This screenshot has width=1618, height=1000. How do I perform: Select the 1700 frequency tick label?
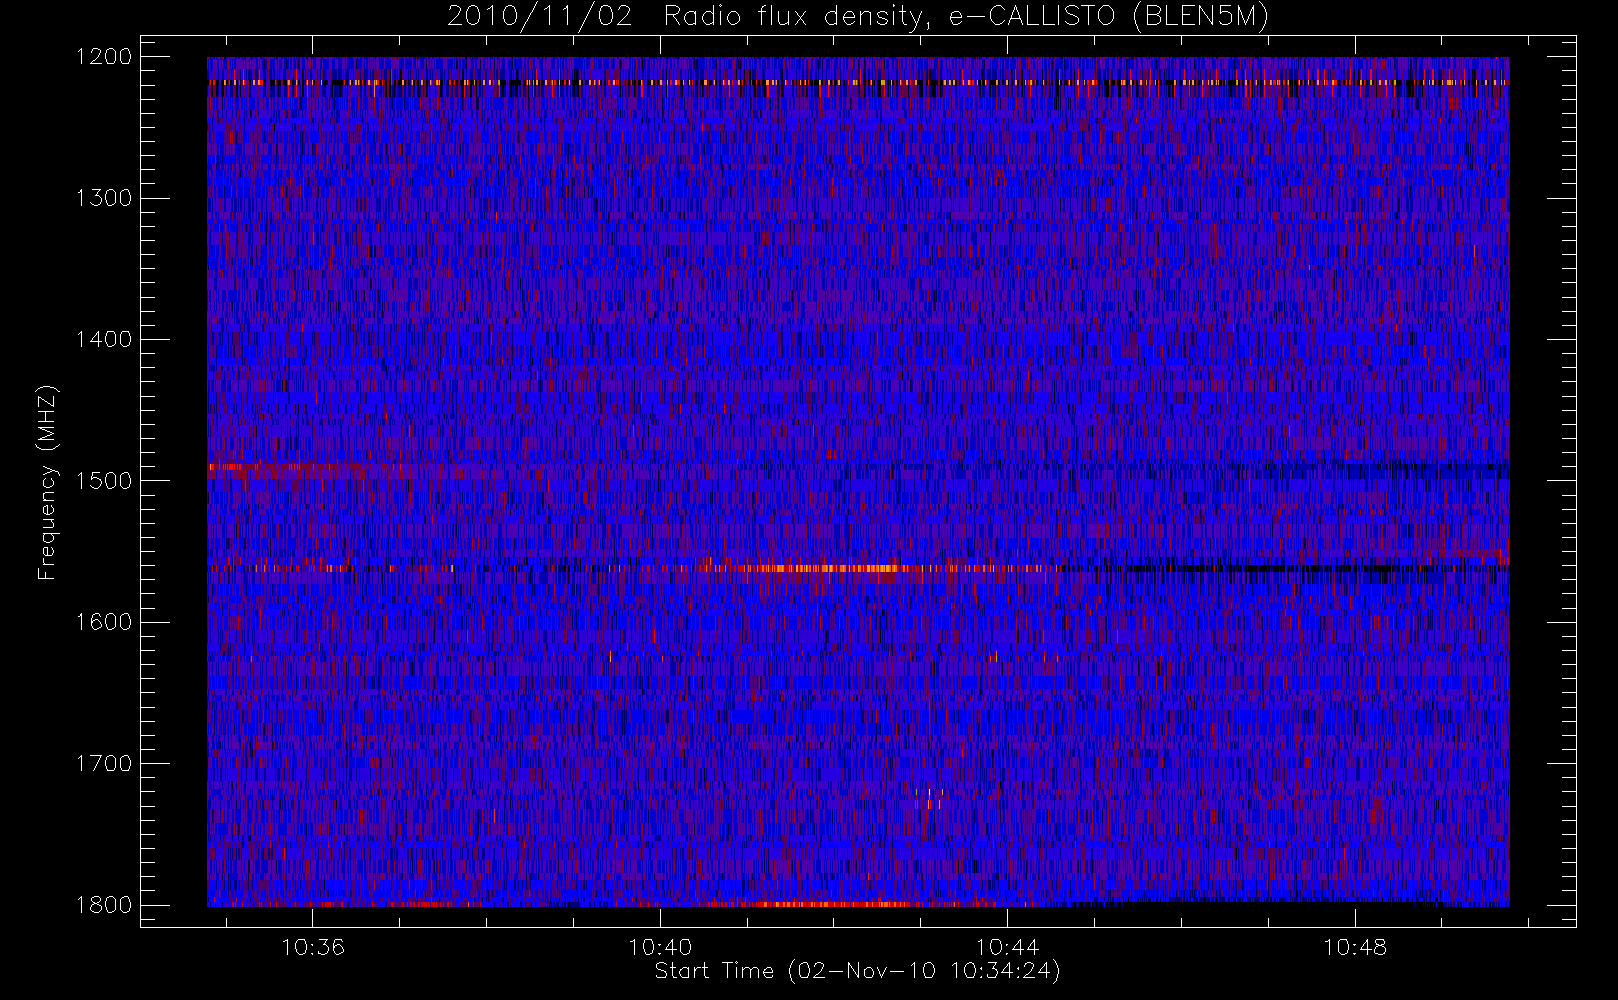pos(104,764)
